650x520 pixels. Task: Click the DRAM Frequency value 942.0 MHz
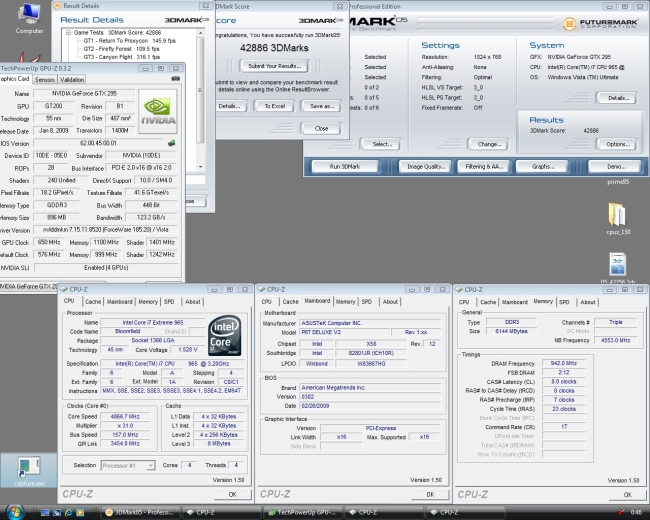563,363
